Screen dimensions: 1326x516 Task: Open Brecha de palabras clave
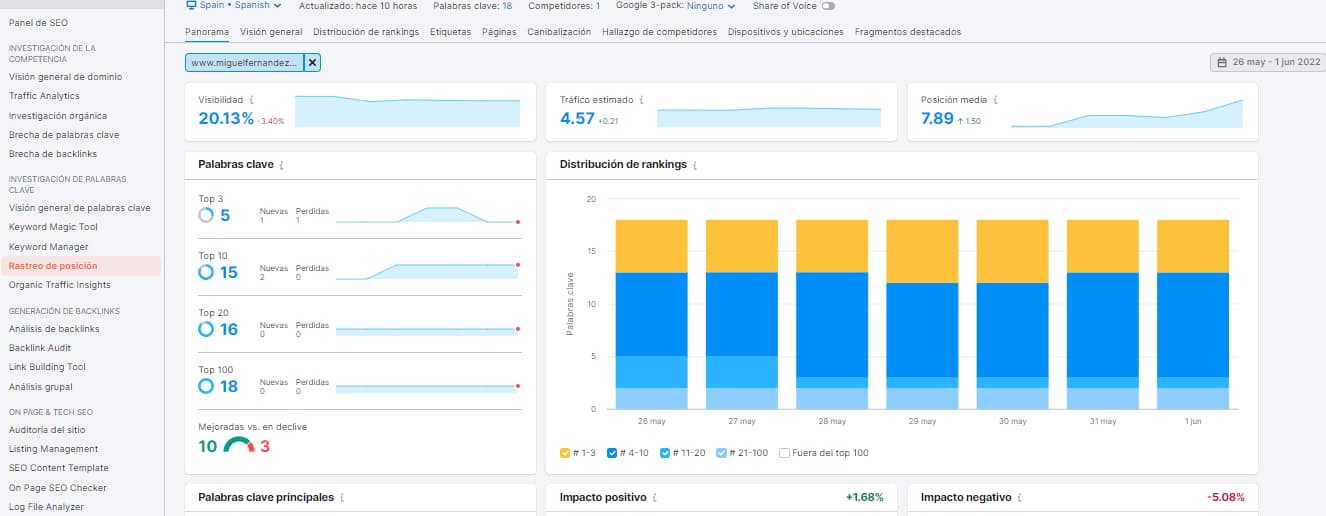[64, 135]
